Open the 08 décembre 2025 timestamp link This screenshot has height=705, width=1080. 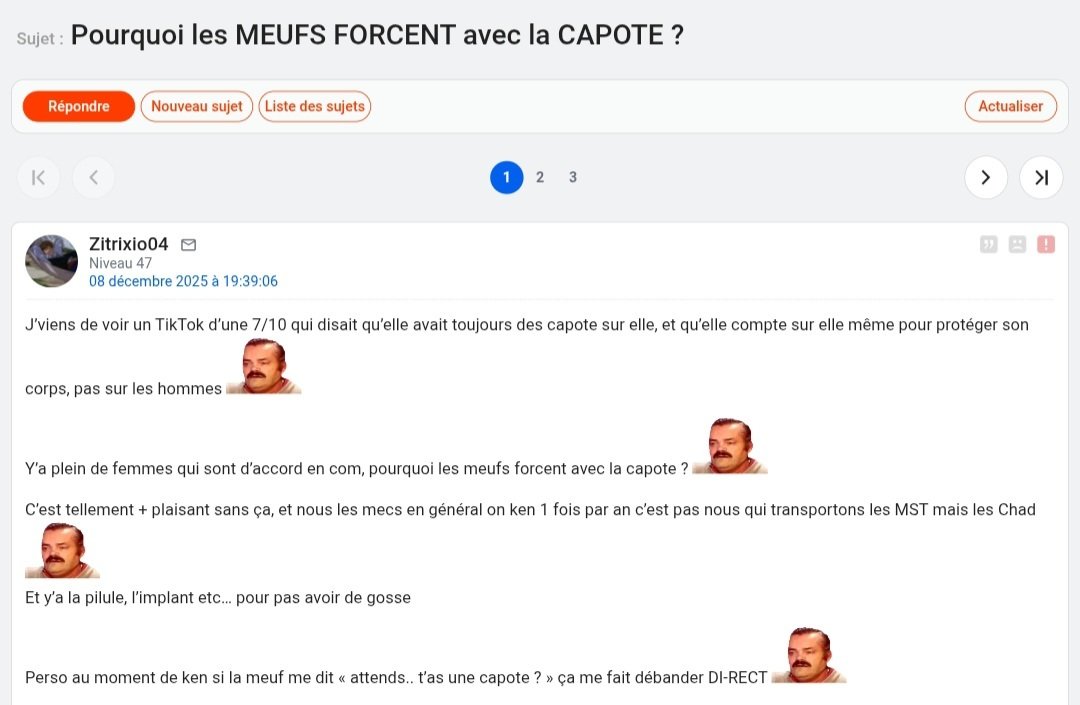click(x=183, y=282)
